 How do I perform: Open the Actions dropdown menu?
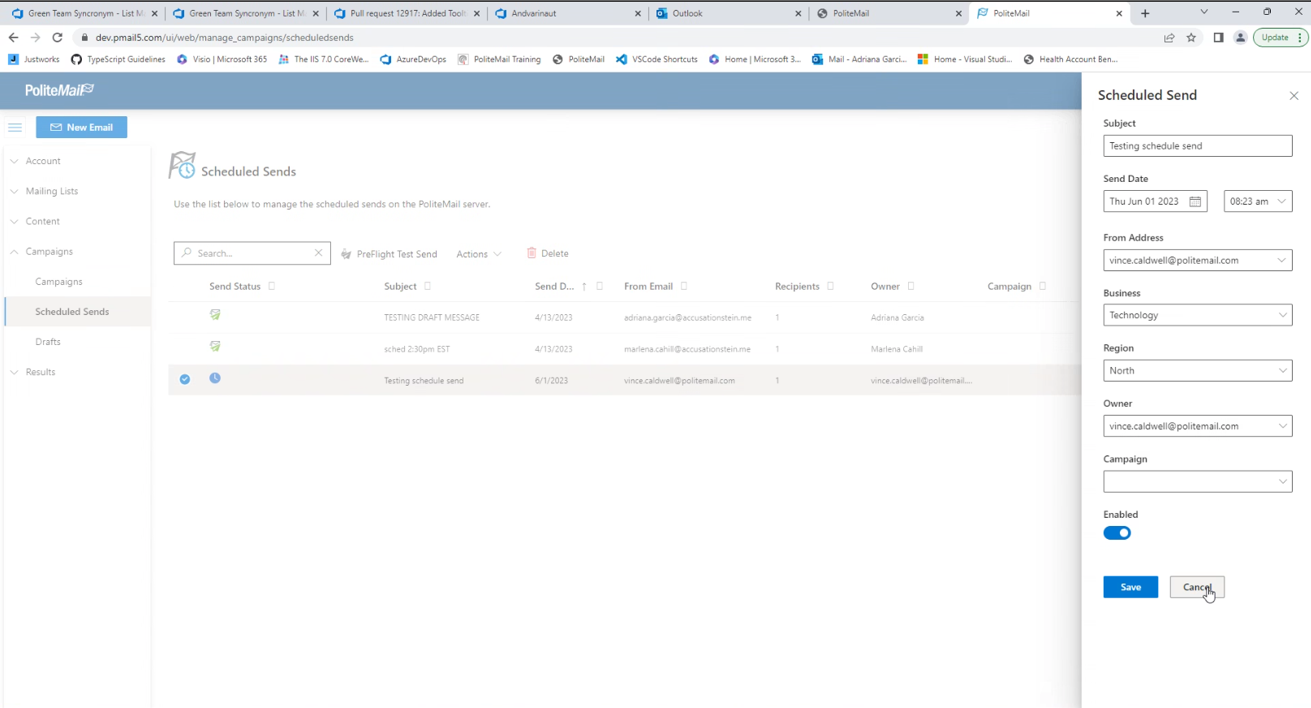[479, 254]
